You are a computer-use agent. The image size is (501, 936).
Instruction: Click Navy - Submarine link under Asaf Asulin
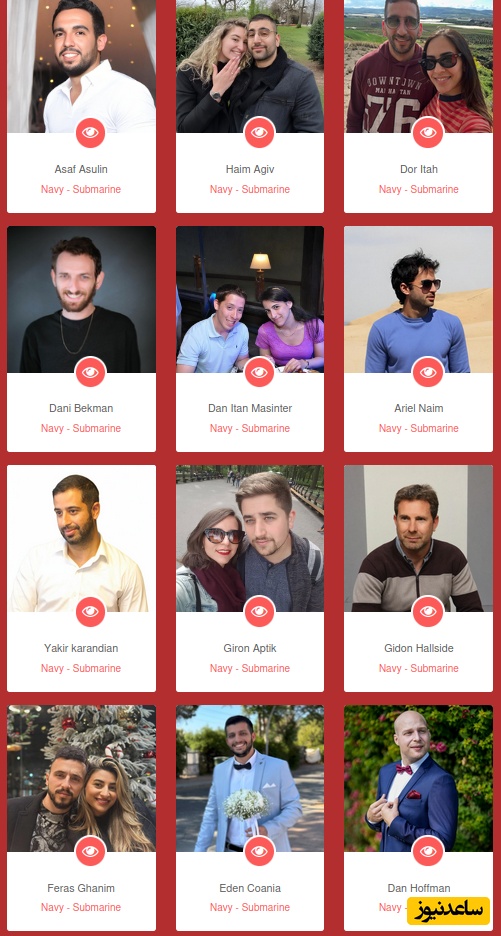point(81,189)
